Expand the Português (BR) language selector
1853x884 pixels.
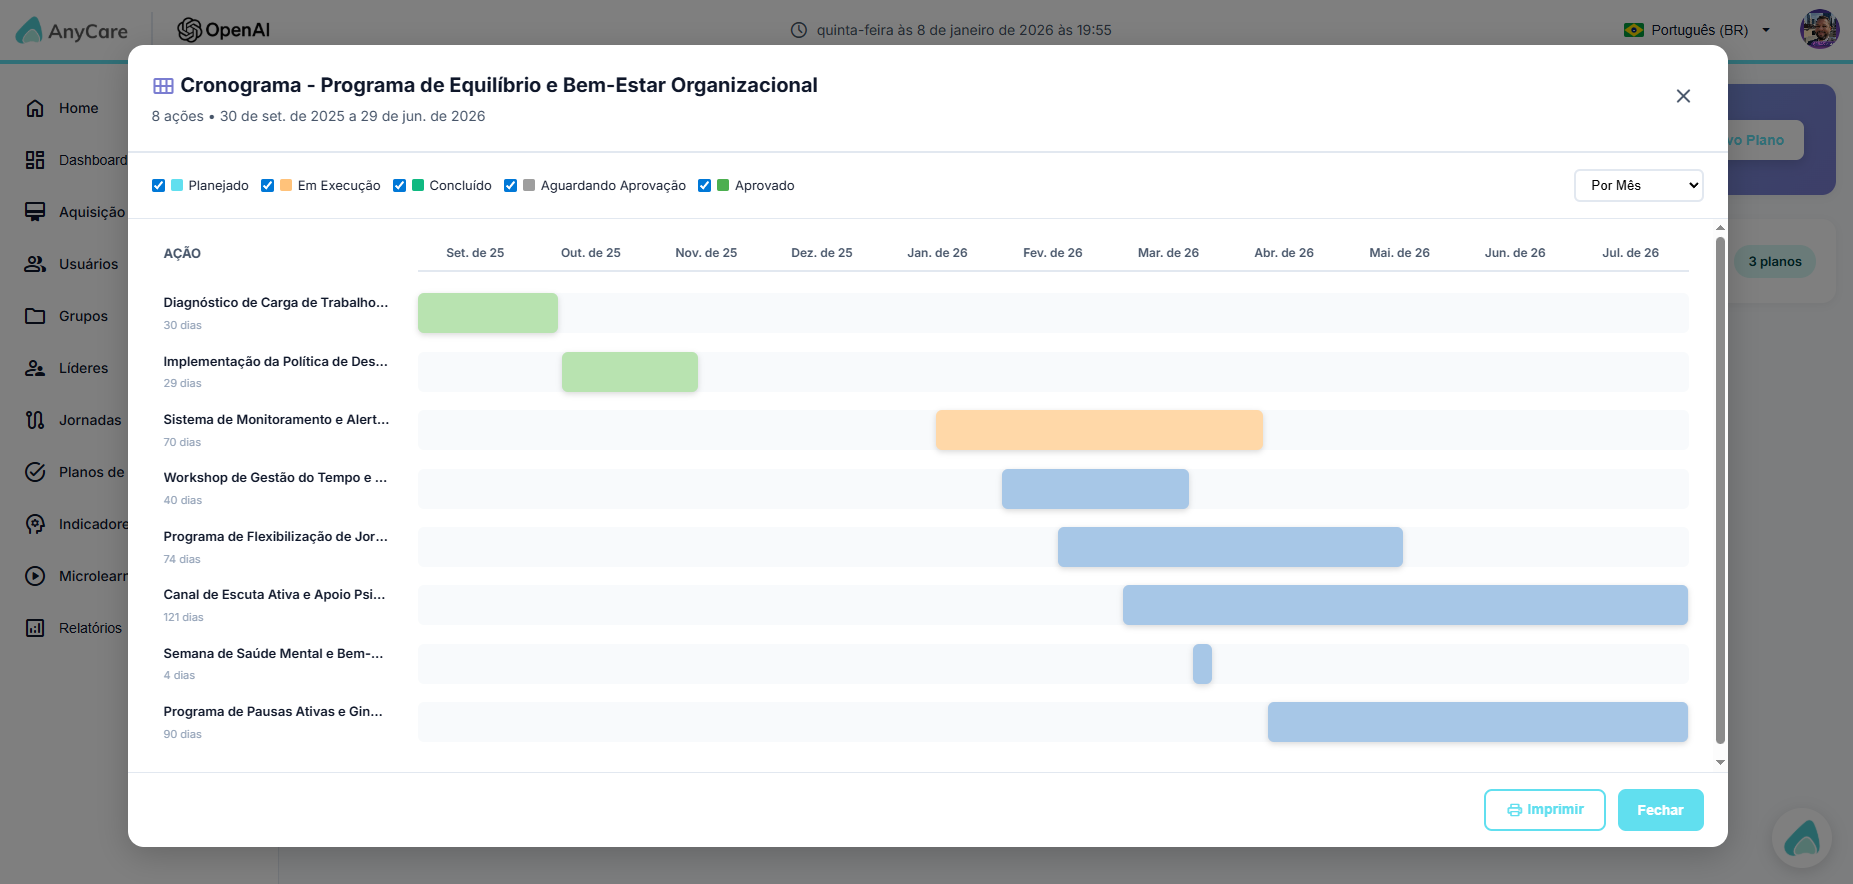1697,30
